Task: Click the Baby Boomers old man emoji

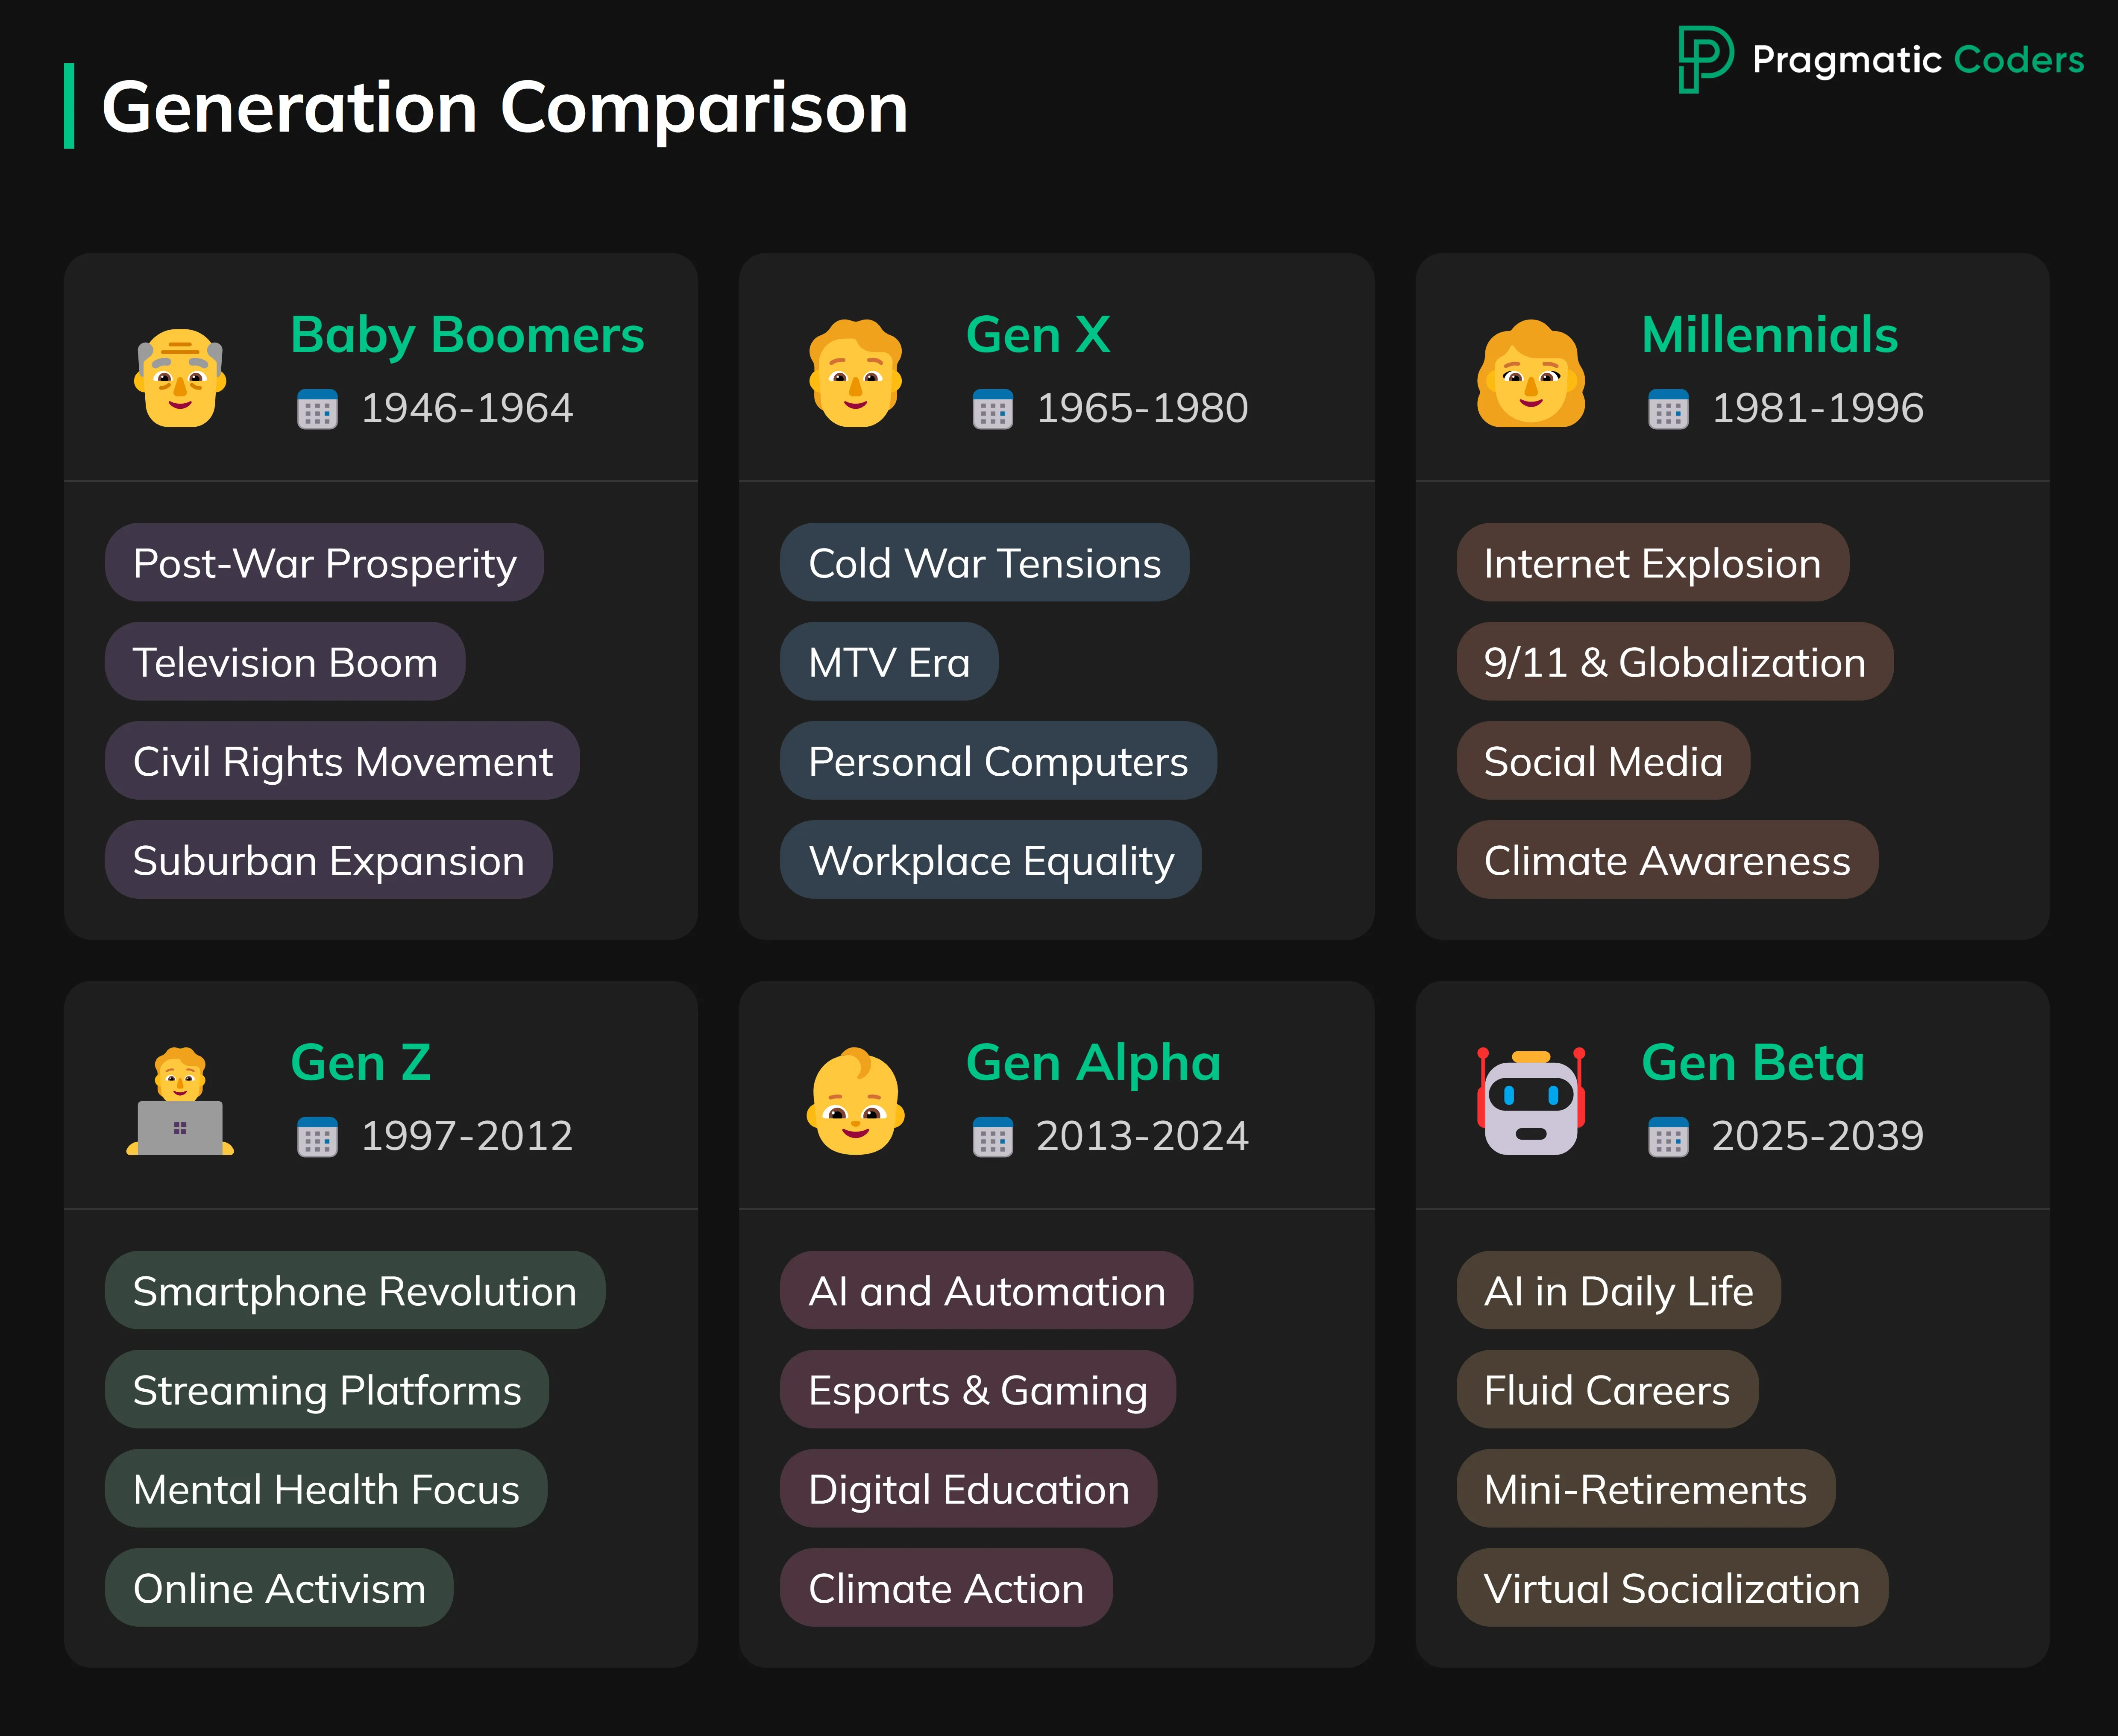Action: (x=180, y=378)
